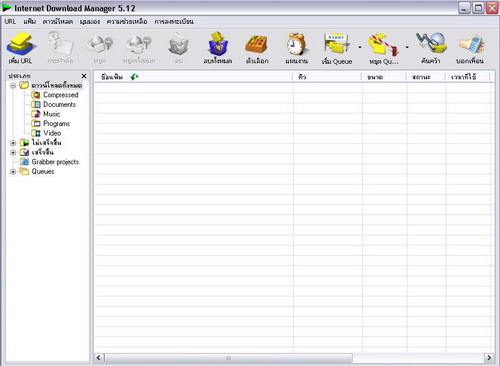Select the Music category folder icon
500x366 pixels.
click(36, 114)
